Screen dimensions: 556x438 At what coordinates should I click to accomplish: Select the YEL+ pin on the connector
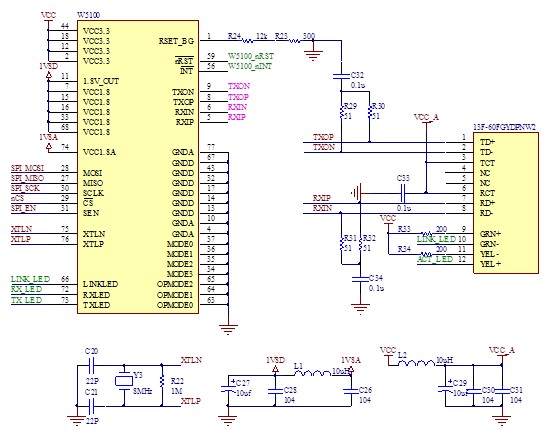point(490,264)
